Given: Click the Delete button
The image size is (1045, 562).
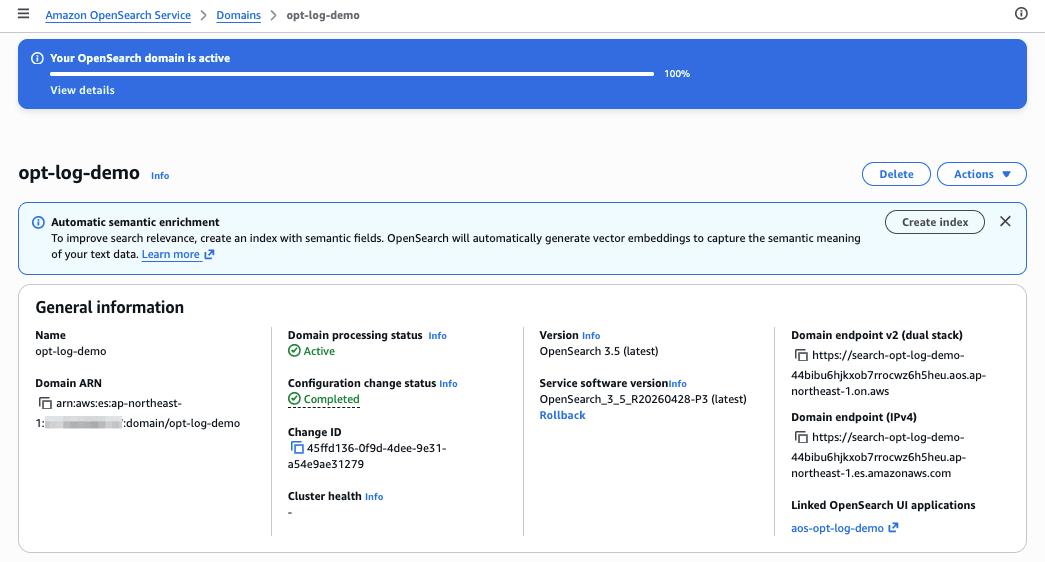Looking at the screenshot, I should 896,174.
